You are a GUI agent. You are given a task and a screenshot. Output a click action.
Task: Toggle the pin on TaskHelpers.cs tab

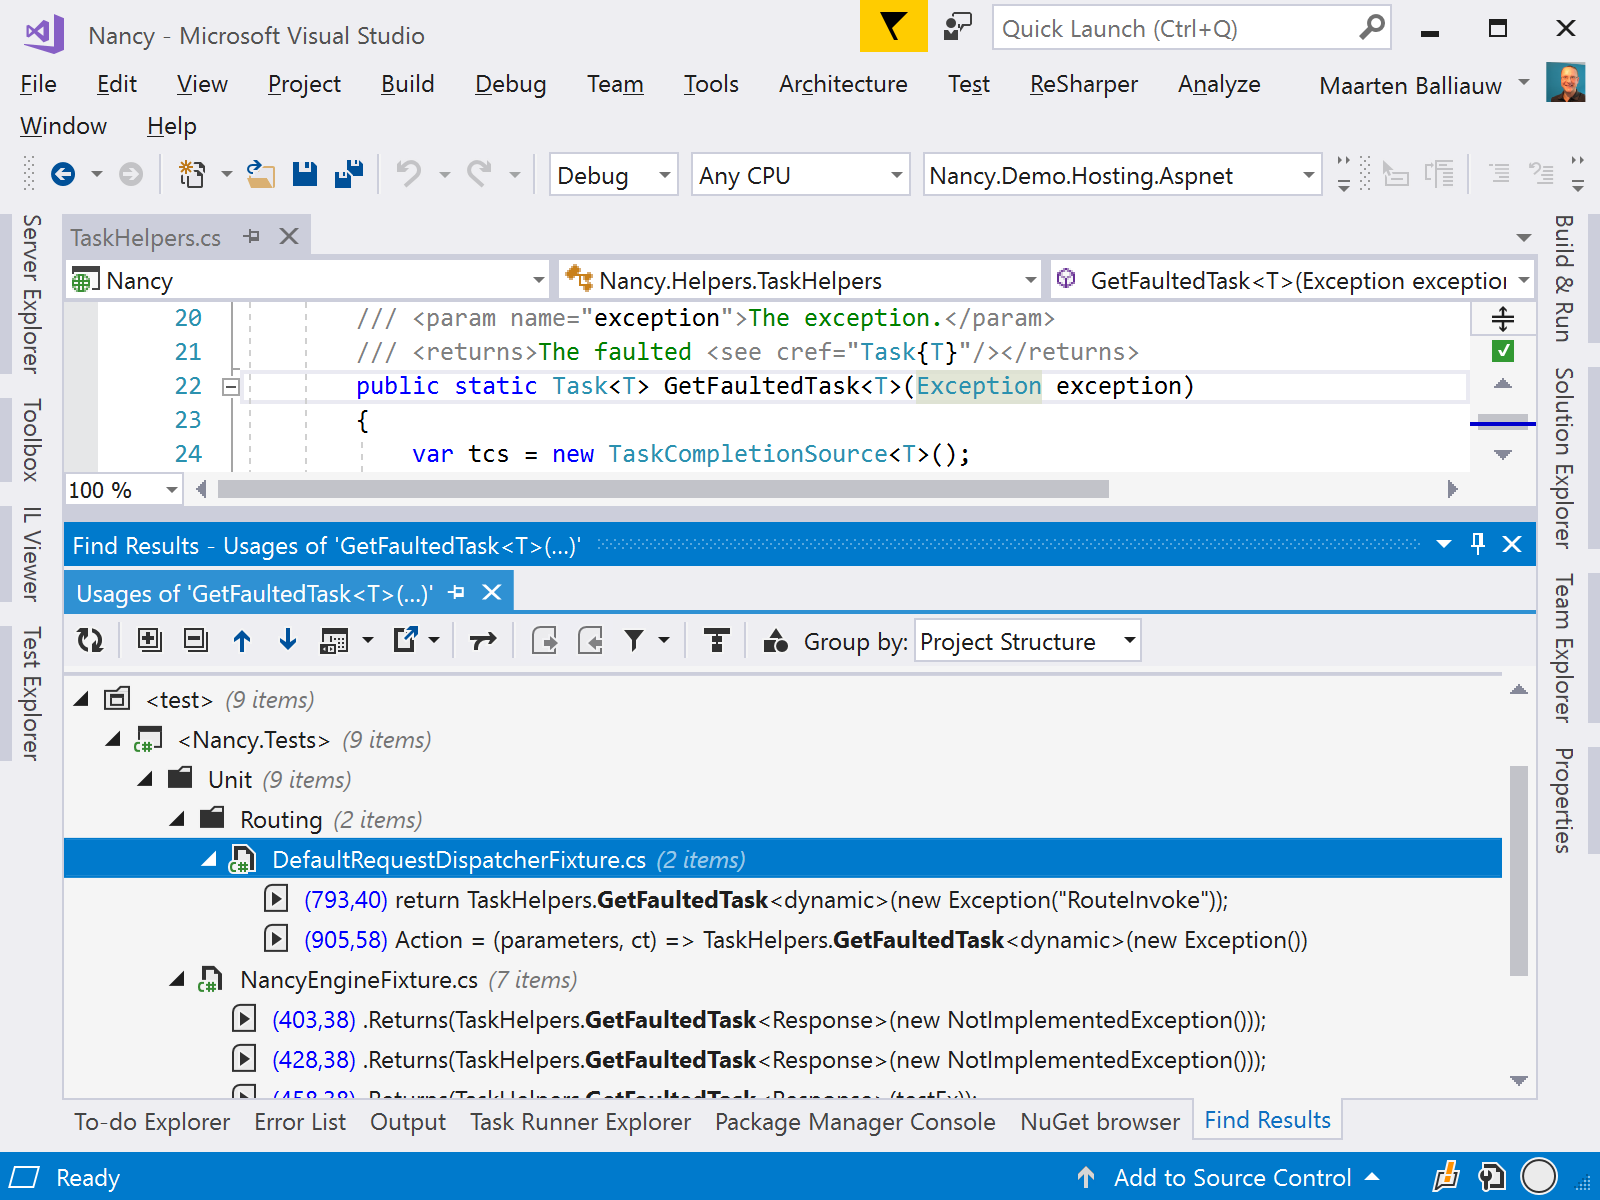tap(252, 236)
